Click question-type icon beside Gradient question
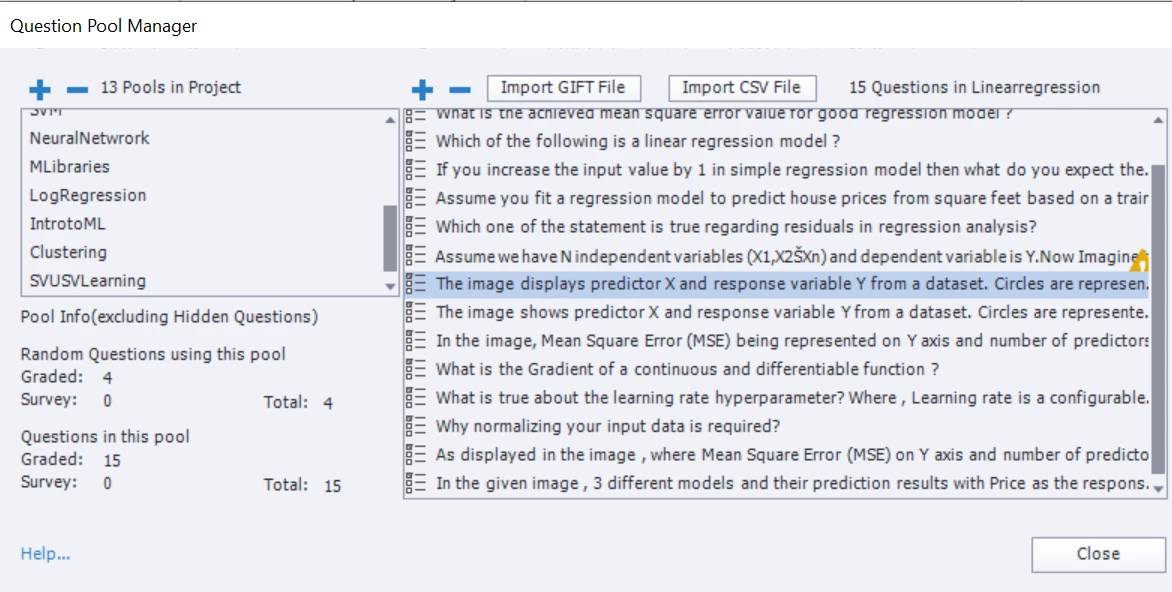This screenshot has width=1172, height=592. (x=415, y=368)
